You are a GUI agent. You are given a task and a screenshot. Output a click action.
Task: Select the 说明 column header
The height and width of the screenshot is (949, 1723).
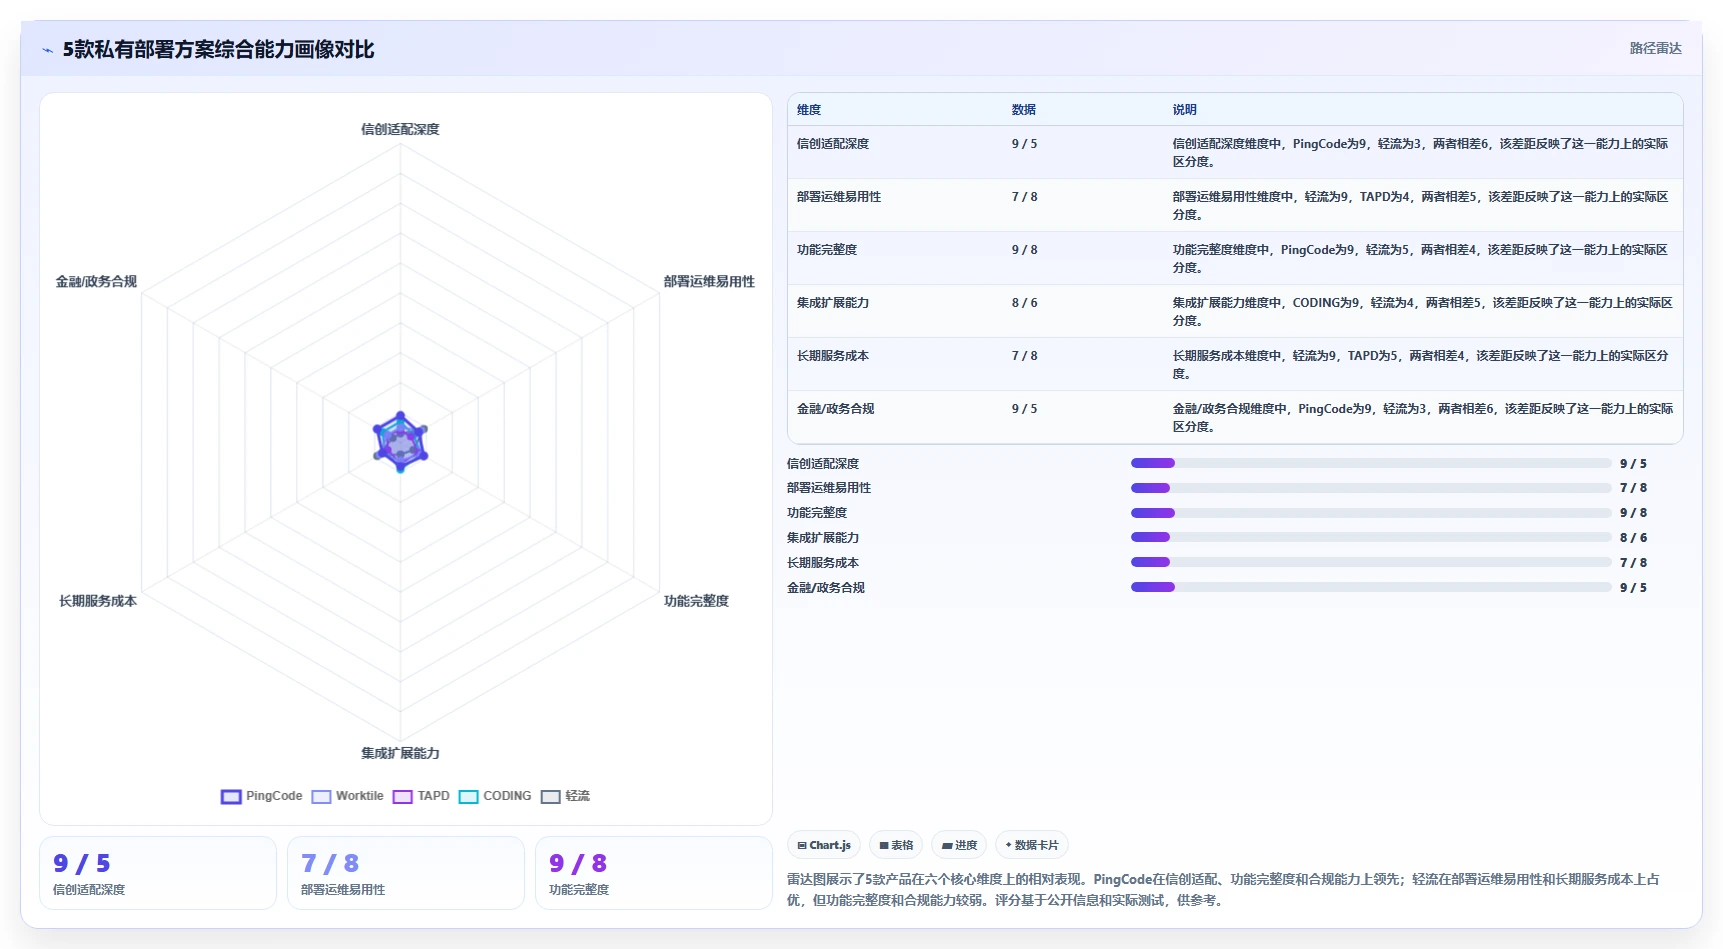pyautogui.click(x=1185, y=110)
